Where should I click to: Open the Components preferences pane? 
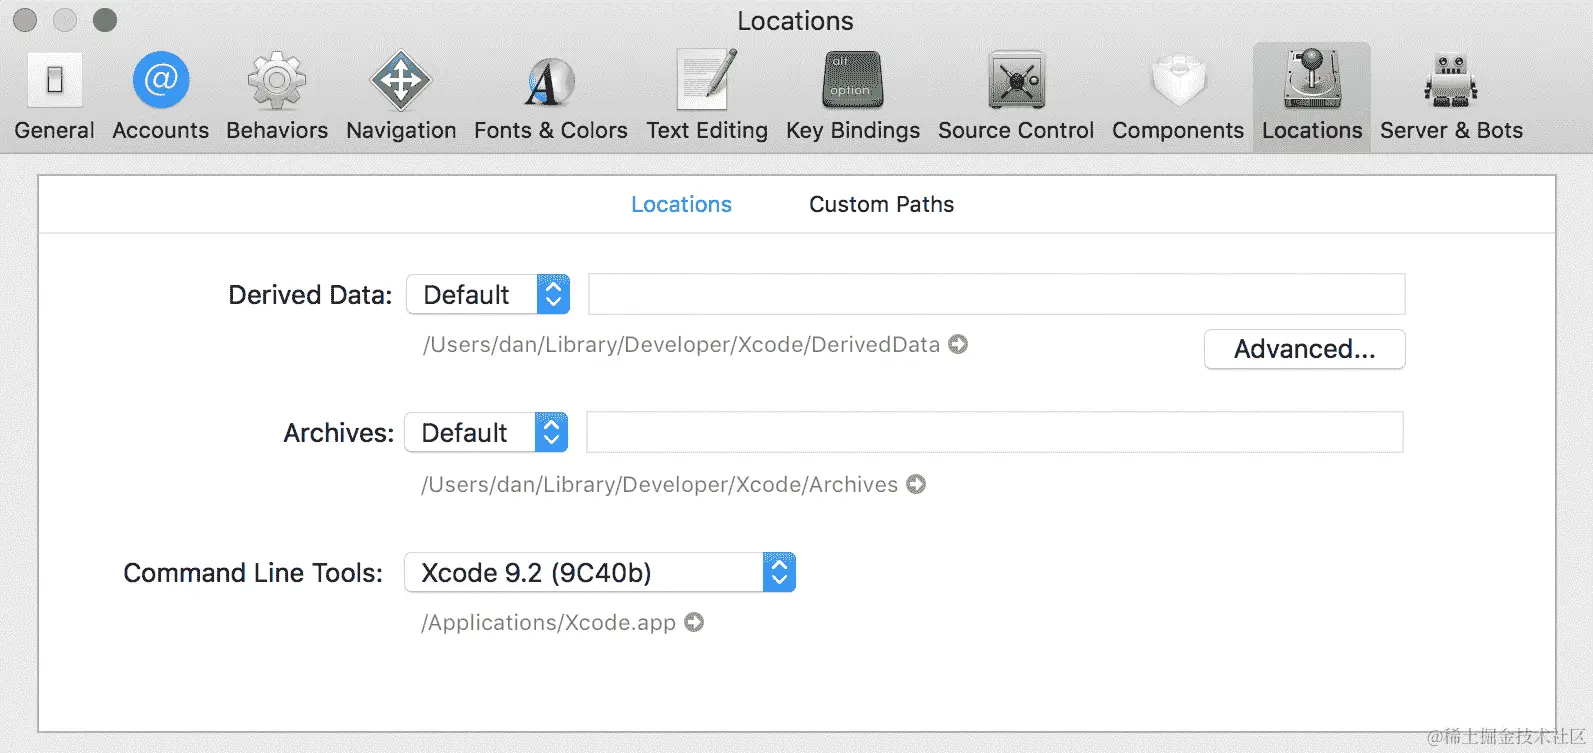(1178, 96)
